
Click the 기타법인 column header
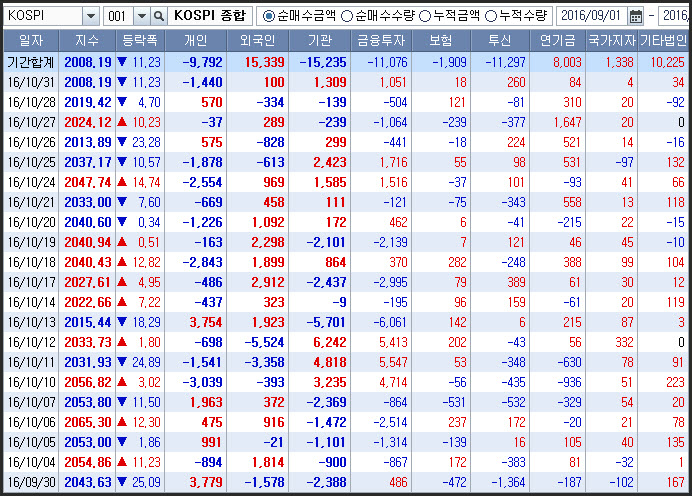(664, 41)
